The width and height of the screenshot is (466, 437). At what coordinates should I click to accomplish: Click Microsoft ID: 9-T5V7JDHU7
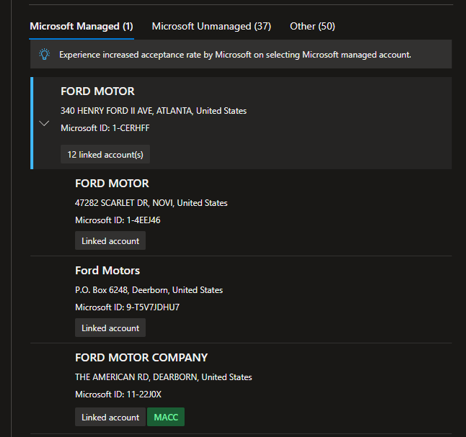pyautogui.click(x=127, y=307)
